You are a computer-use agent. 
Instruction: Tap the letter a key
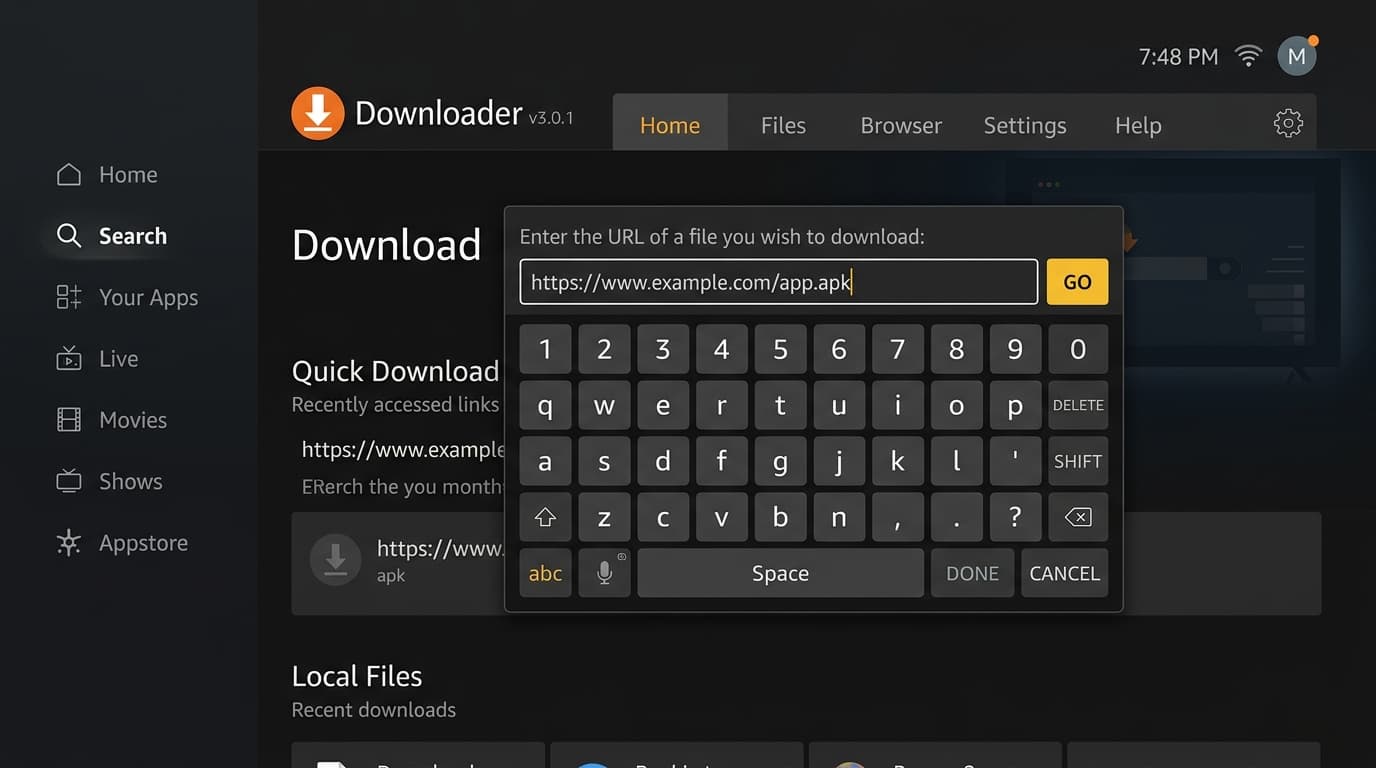(545, 461)
